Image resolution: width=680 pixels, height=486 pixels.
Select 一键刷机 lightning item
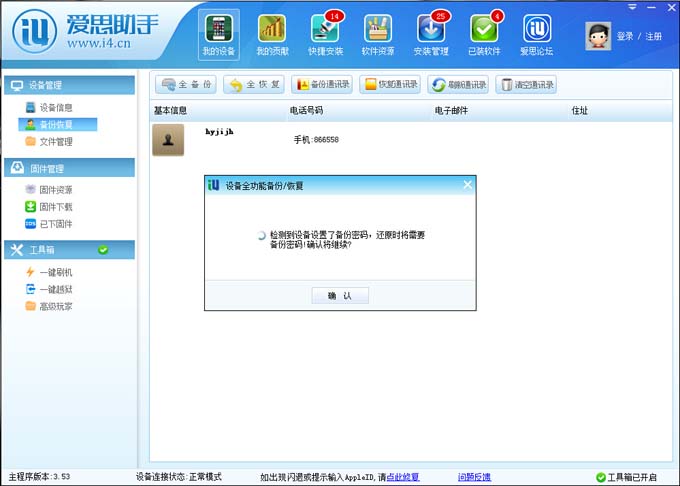(49, 272)
